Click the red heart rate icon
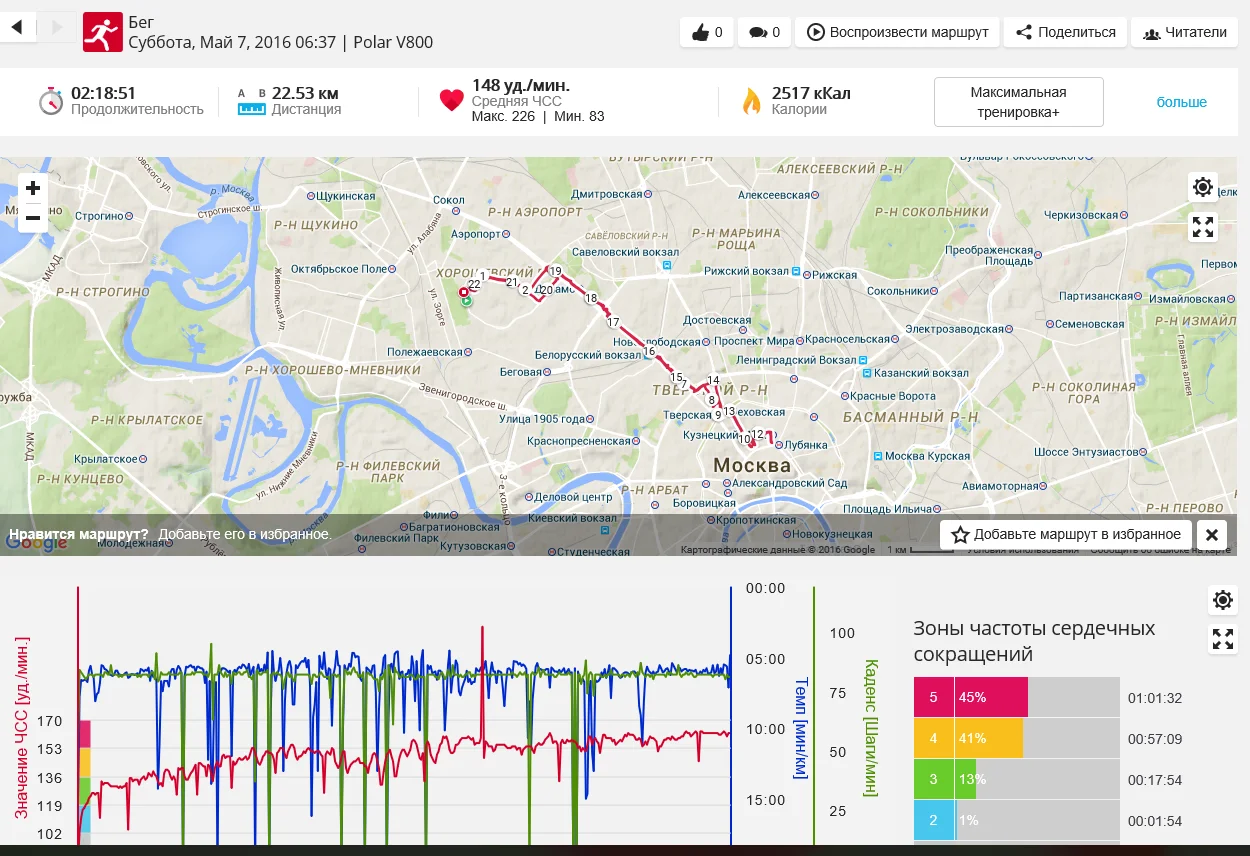 click(x=452, y=101)
